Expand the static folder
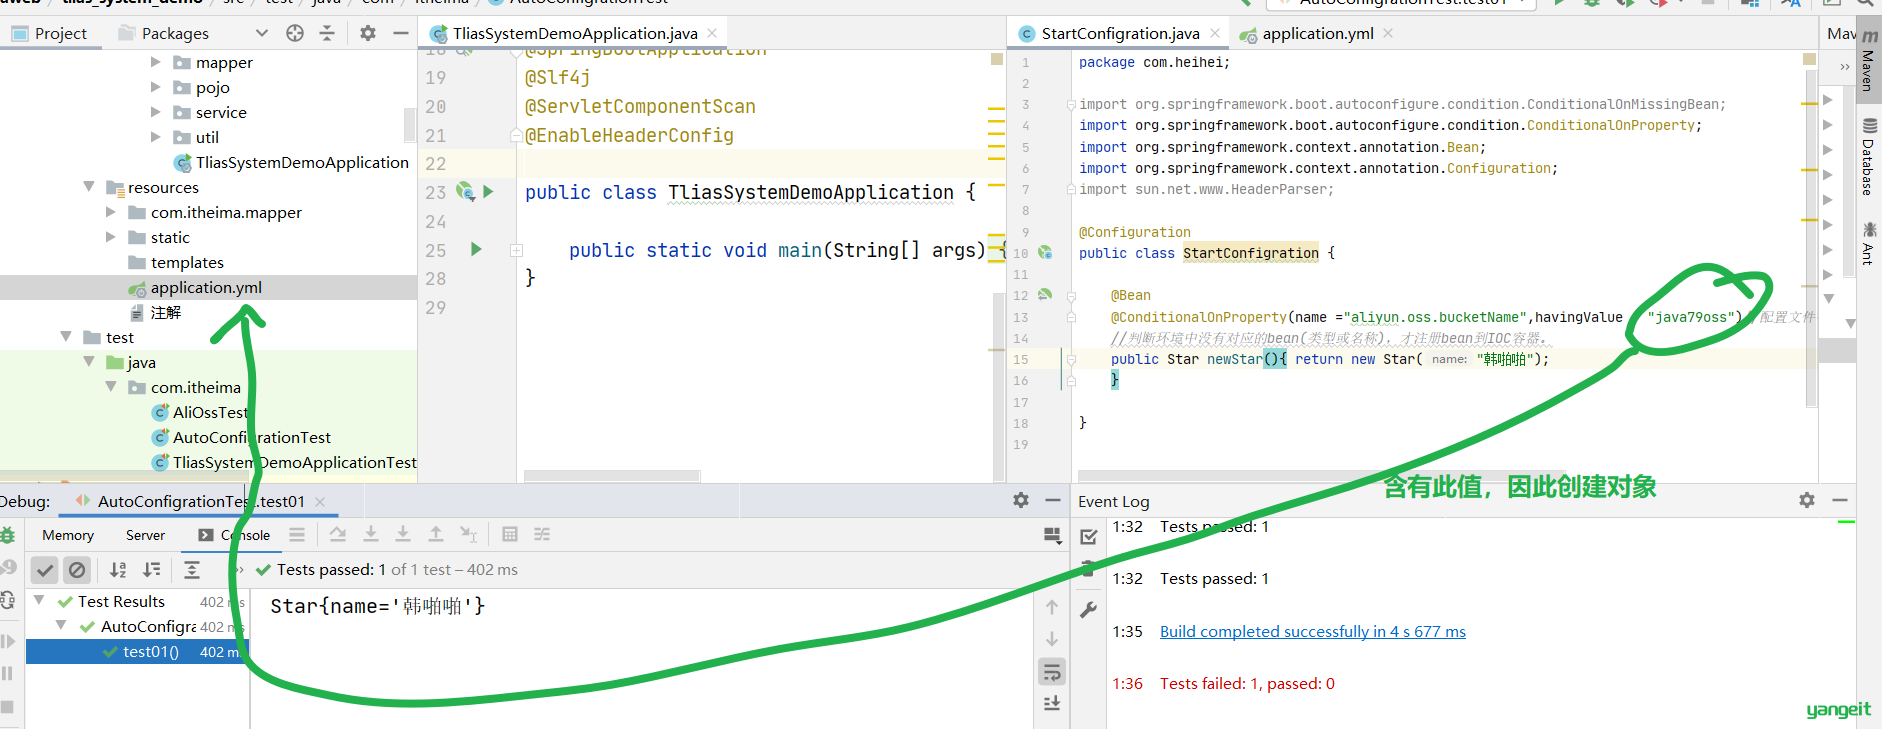This screenshot has width=1882, height=729. [111, 237]
